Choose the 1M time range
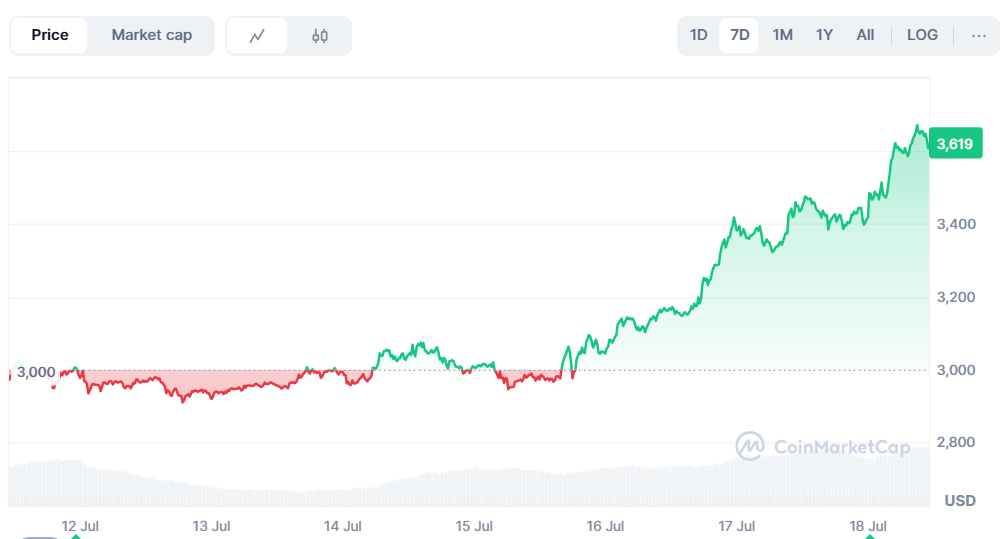The width and height of the screenshot is (1007, 539). (782, 35)
